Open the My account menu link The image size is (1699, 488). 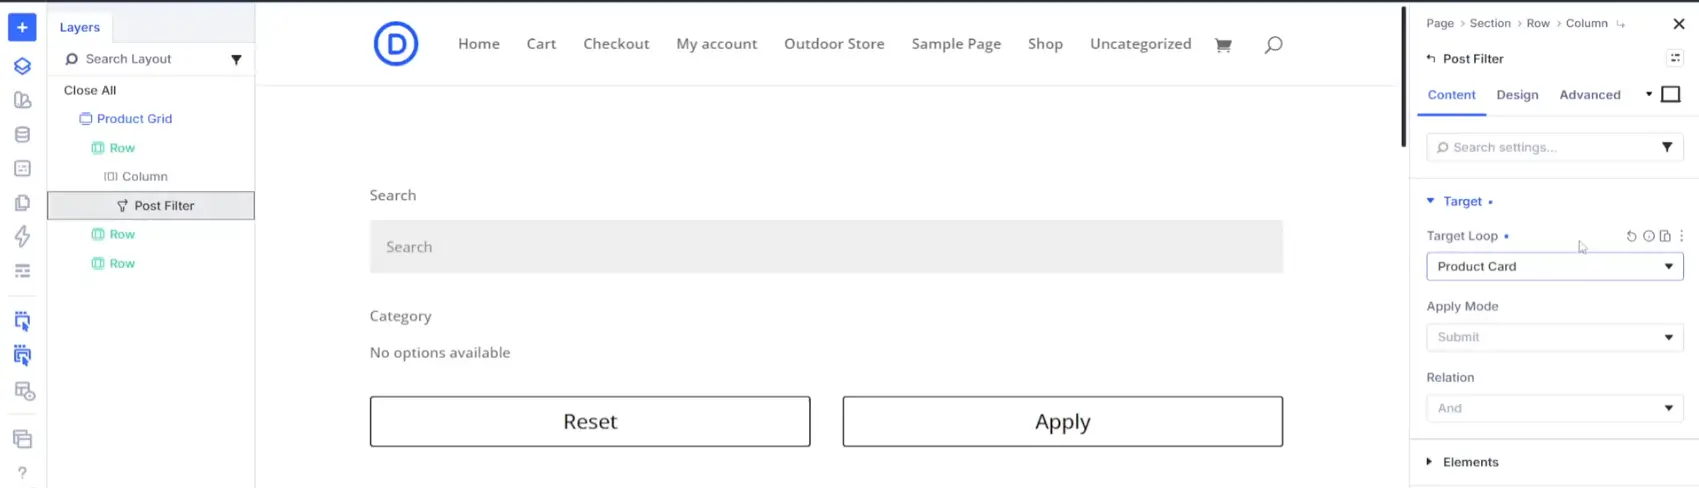click(x=716, y=44)
